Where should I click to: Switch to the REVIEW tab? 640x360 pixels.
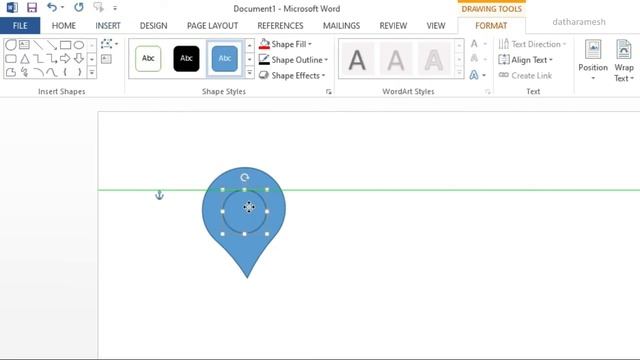pyautogui.click(x=393, y=26)
